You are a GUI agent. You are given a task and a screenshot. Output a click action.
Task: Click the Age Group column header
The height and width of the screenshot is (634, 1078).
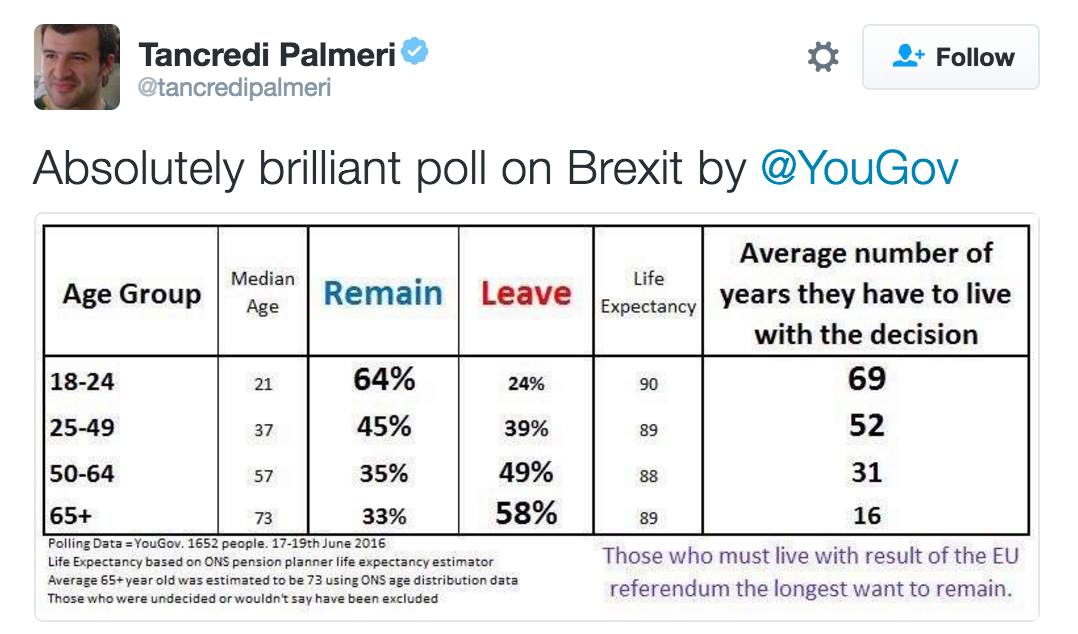[x=131, y=294]
